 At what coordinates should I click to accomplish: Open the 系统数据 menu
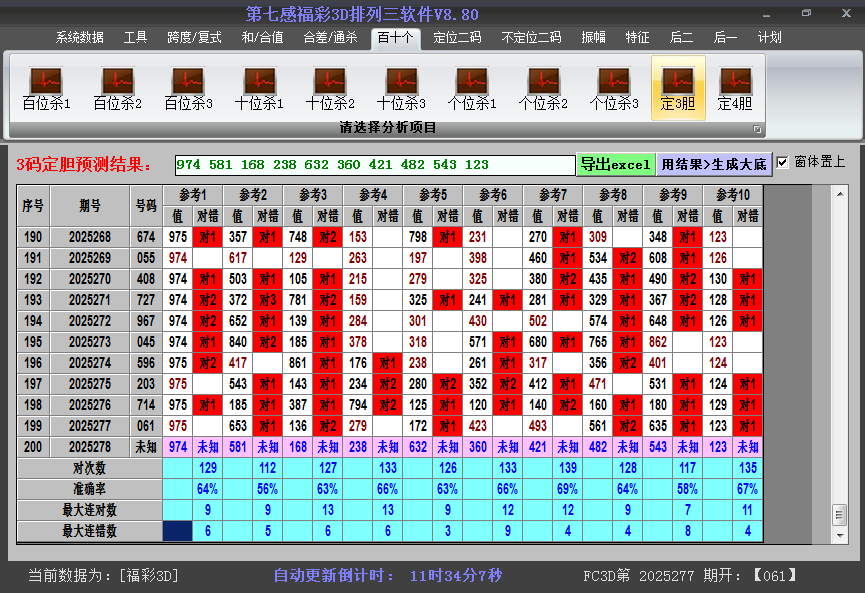click(x=76, y=38)
